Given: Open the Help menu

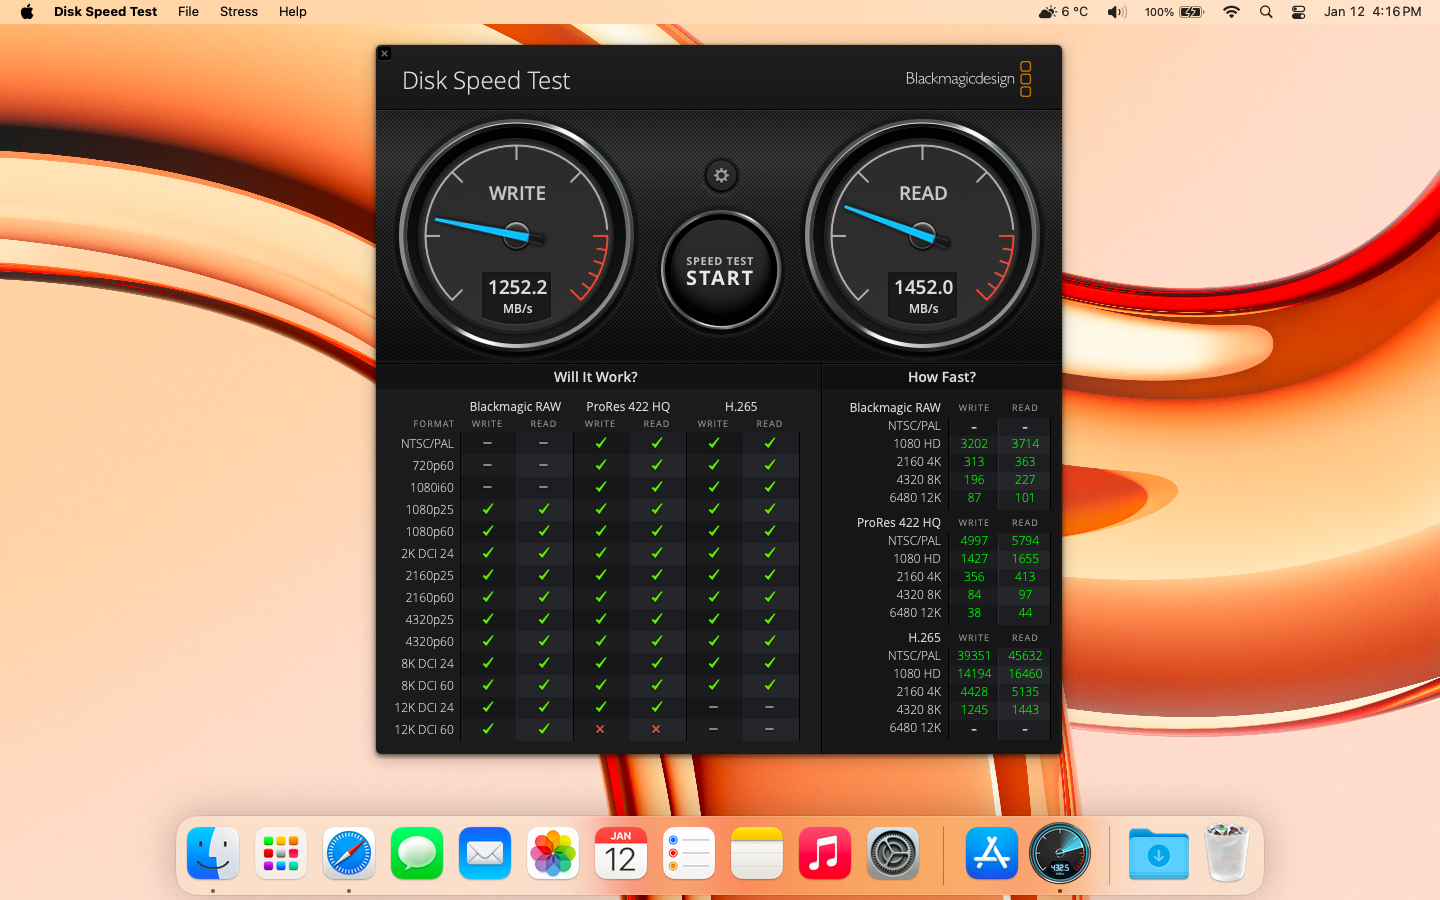Looking at the screenshot, I should pyautogui.click(x=292, y=12).
